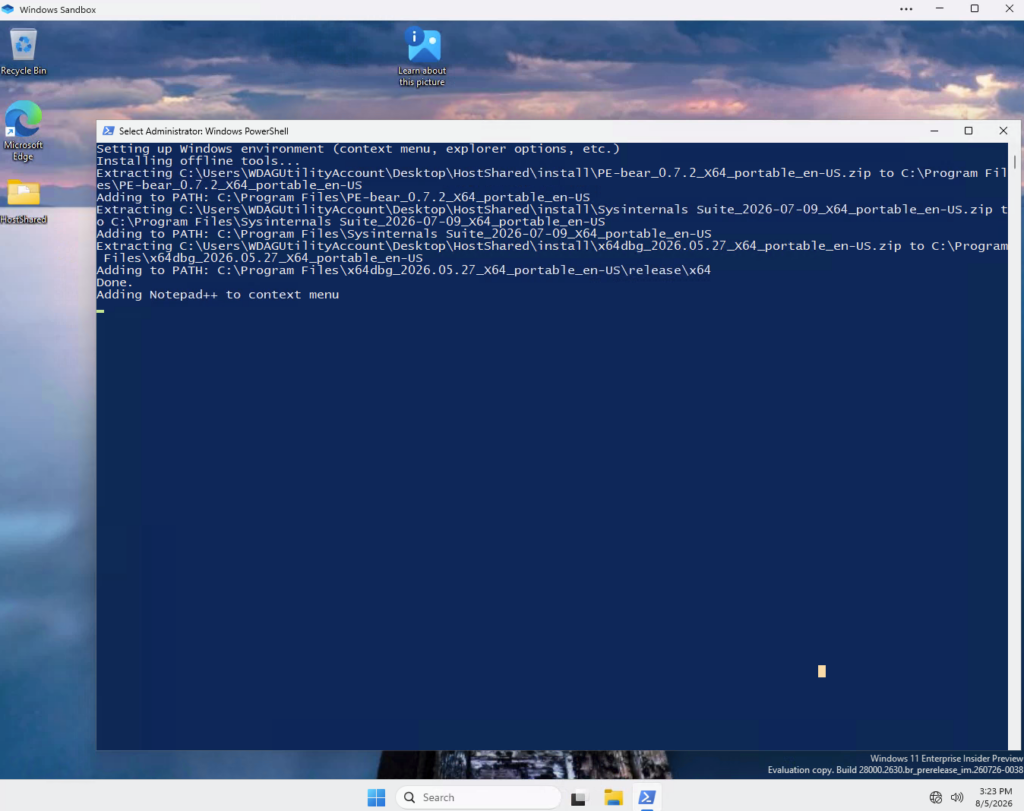Open Task View in the taskbar
Viewport: 1024px width, 811px height.
point(578,798)
